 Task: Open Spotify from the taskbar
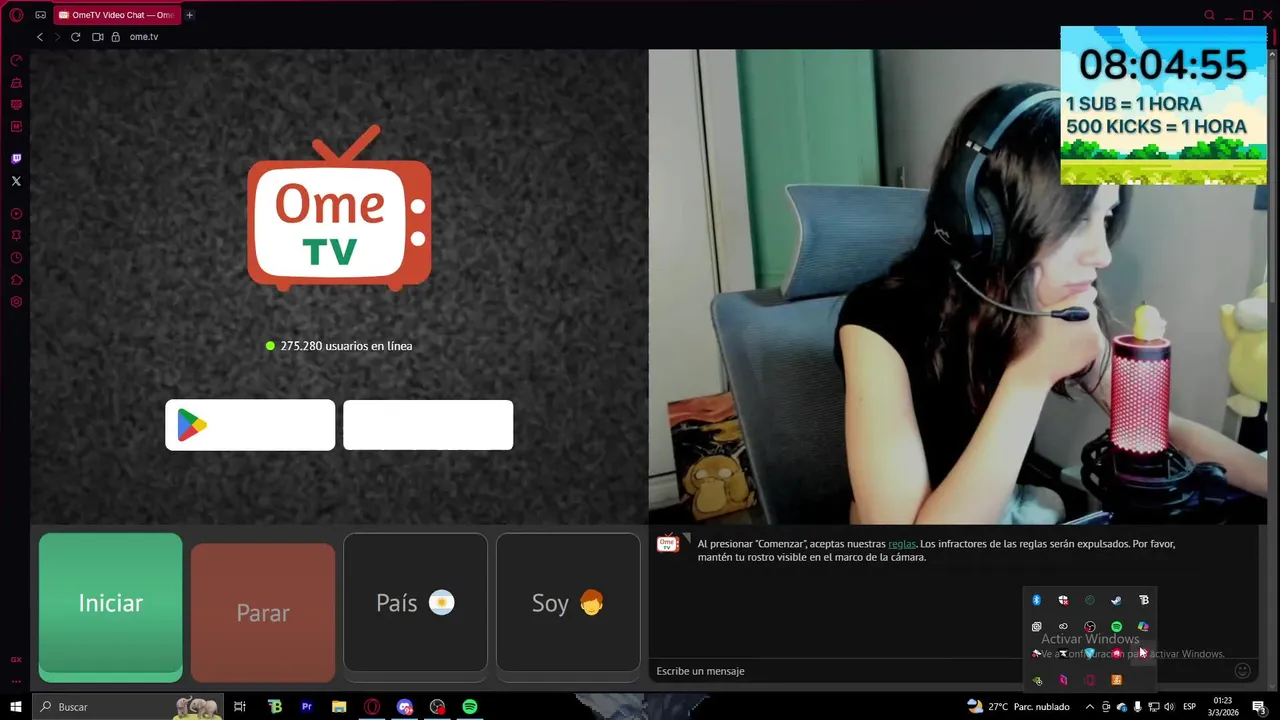(470, 707)
